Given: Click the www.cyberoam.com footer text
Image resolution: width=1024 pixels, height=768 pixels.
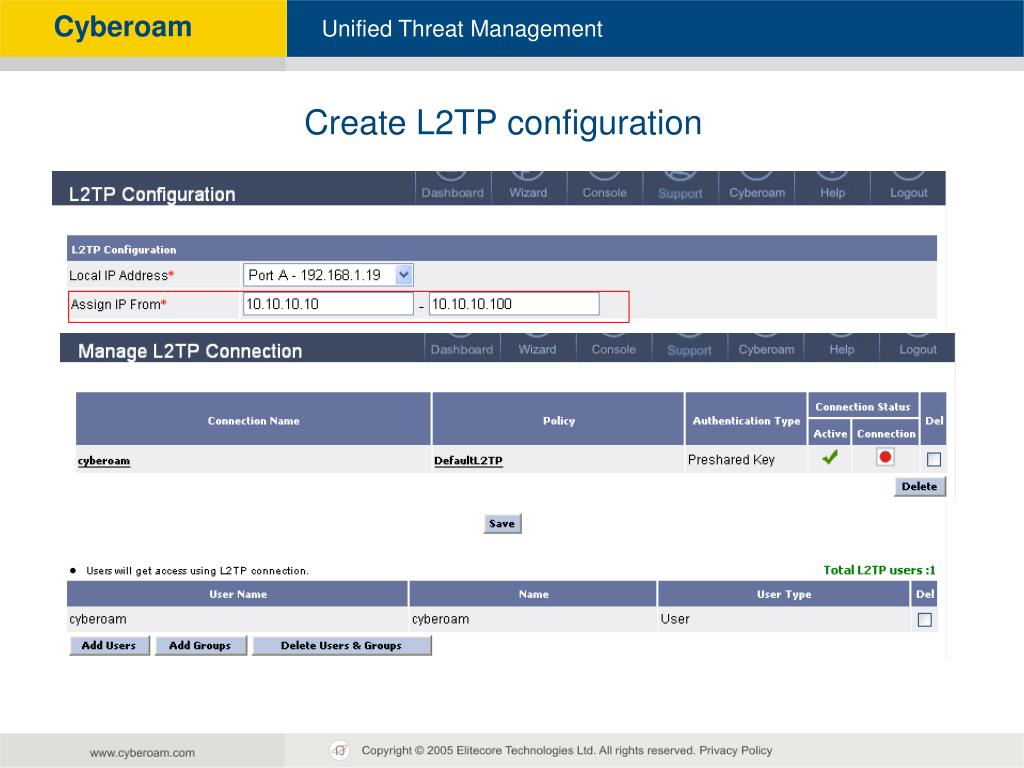Looking at the screenshot, I should [x=142, y=752].
